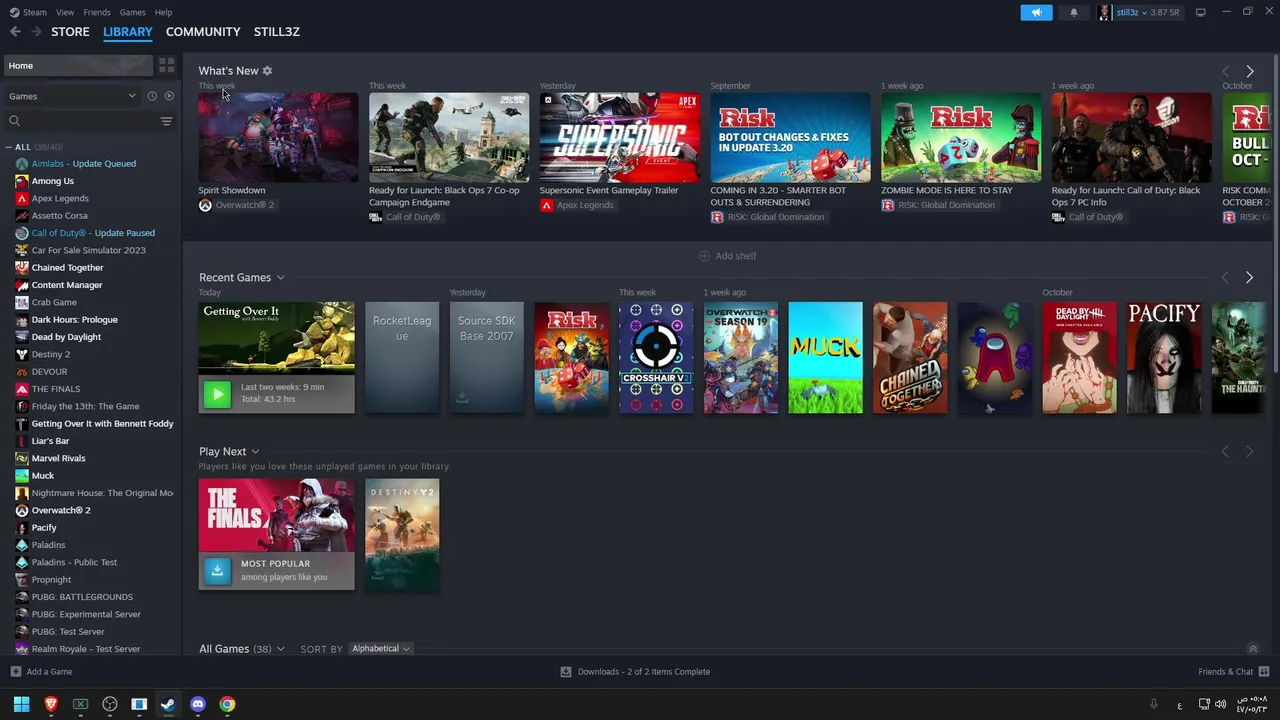
Task: Open Spirit Showdown news thumbnail
Action: click(278, 137)
